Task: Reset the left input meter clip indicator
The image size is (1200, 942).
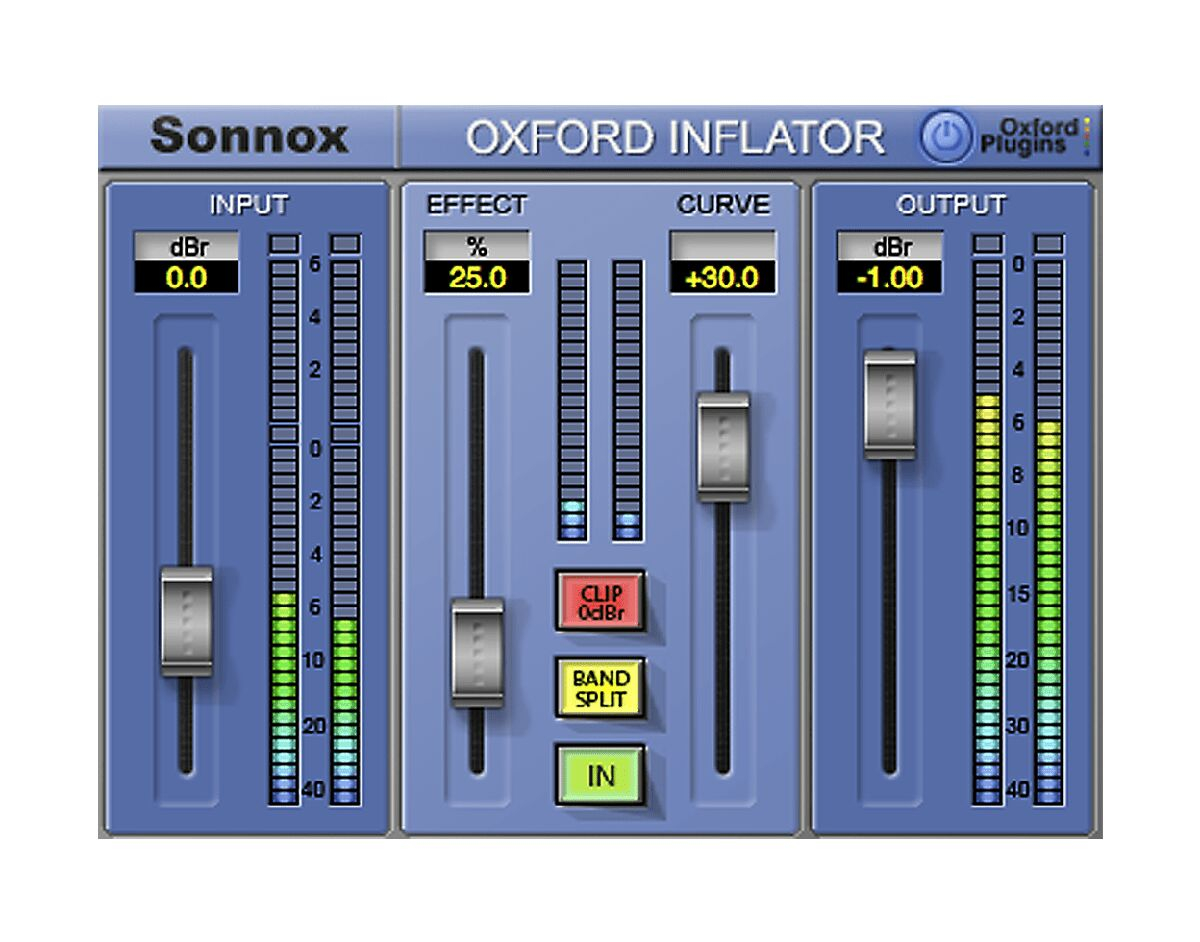Action: [285, 243]
